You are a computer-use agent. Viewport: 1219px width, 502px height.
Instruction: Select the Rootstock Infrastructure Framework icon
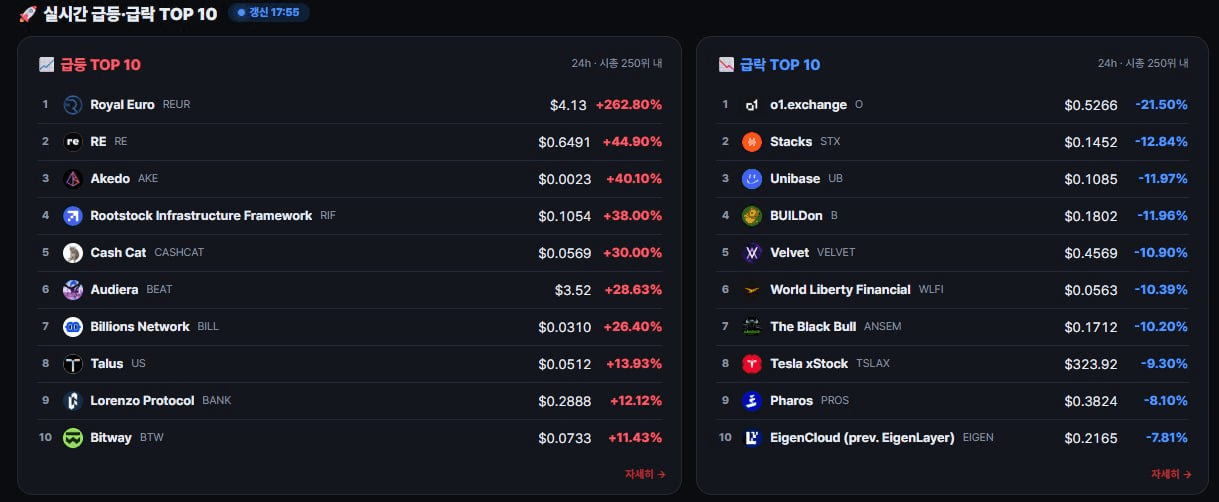(73, 216)
